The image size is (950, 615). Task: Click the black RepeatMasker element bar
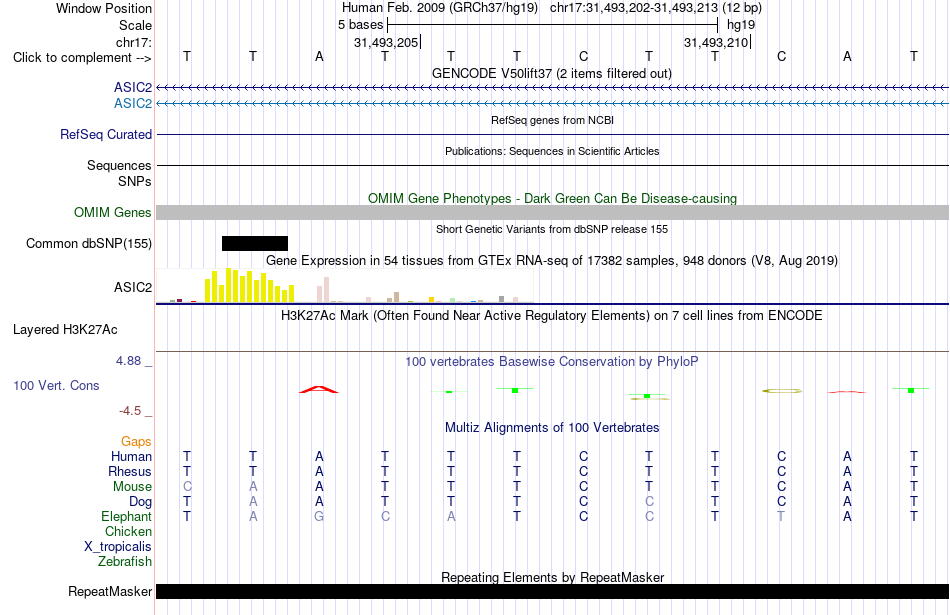click(x=552, y=592)
